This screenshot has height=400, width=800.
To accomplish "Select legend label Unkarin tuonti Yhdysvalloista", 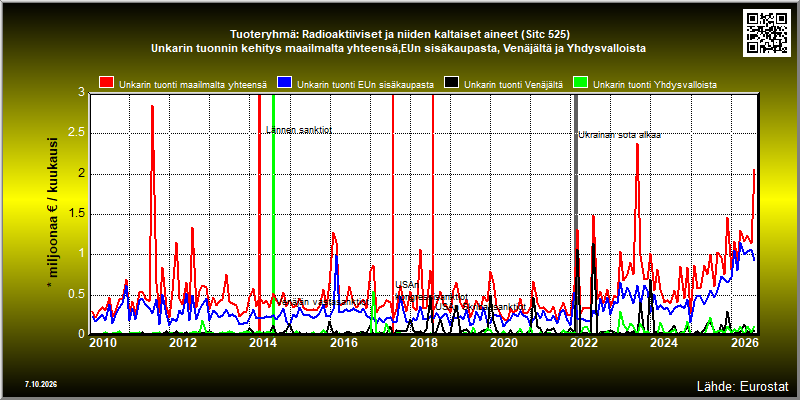I will click(x=655, y=85).
